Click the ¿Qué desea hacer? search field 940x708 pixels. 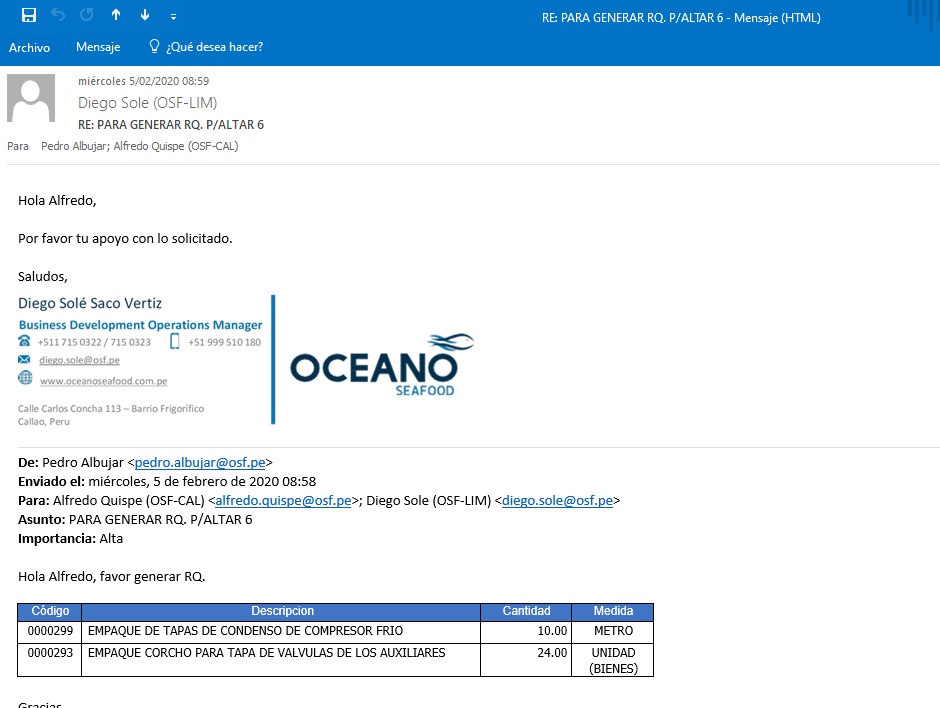(x=215, y=47)
